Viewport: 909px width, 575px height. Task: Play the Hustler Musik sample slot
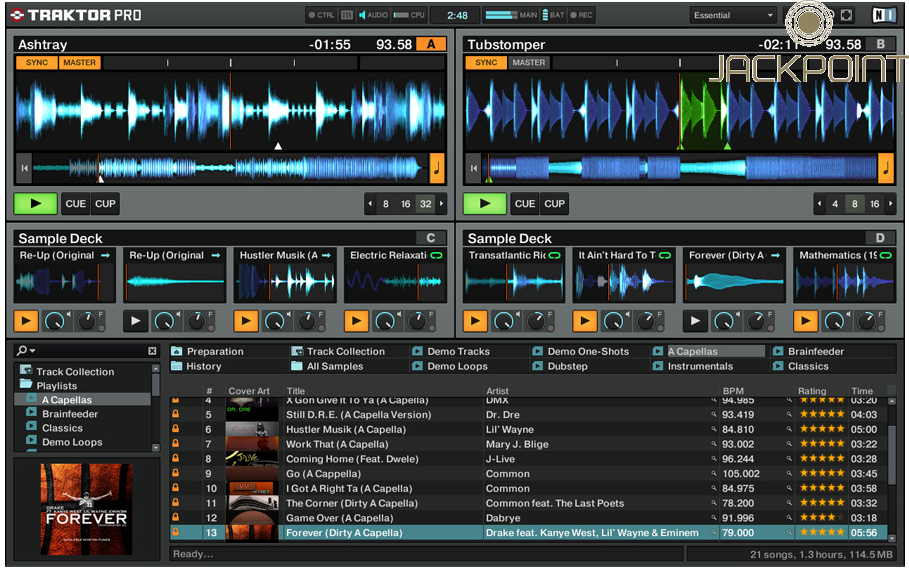[x=246, y=321]
